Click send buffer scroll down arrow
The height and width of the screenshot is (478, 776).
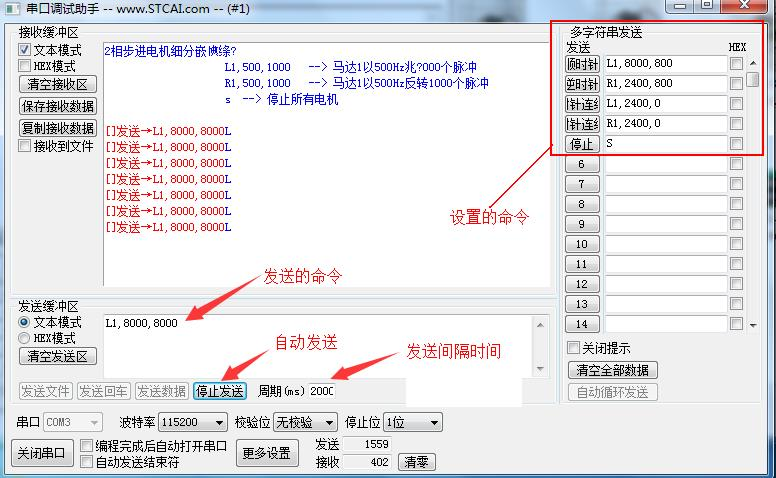coord(540,369)
